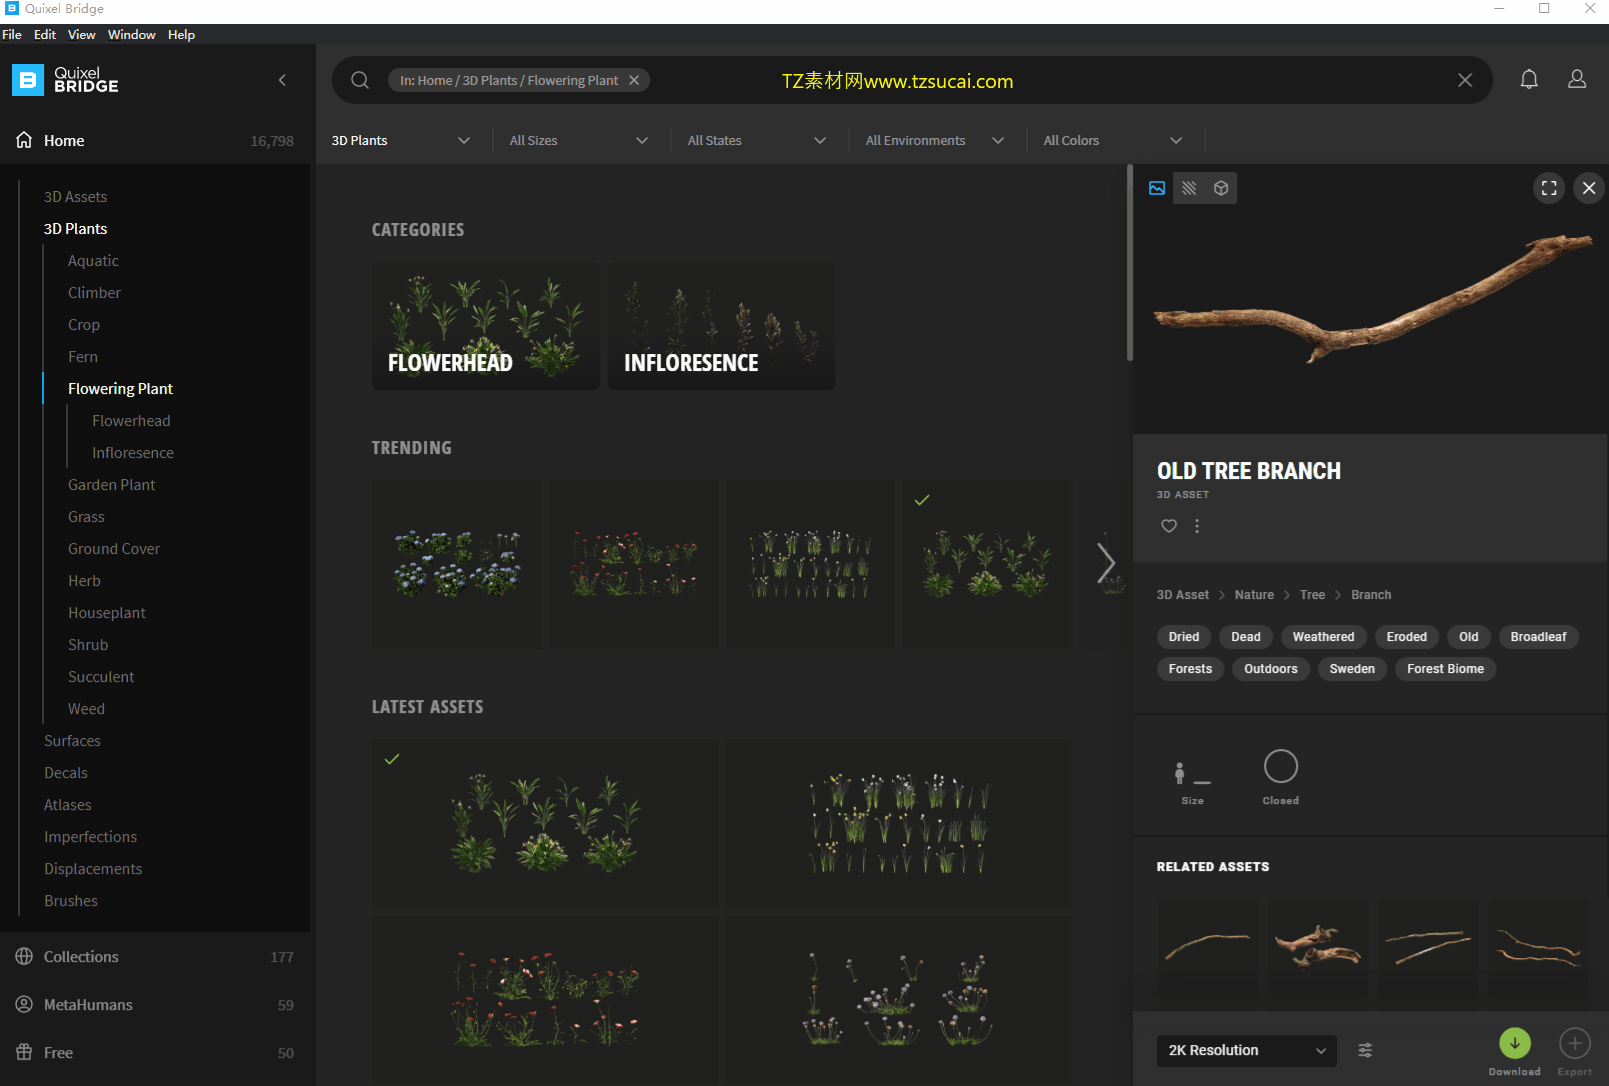
Task: Open the Help menu
Action: (181, 34)
